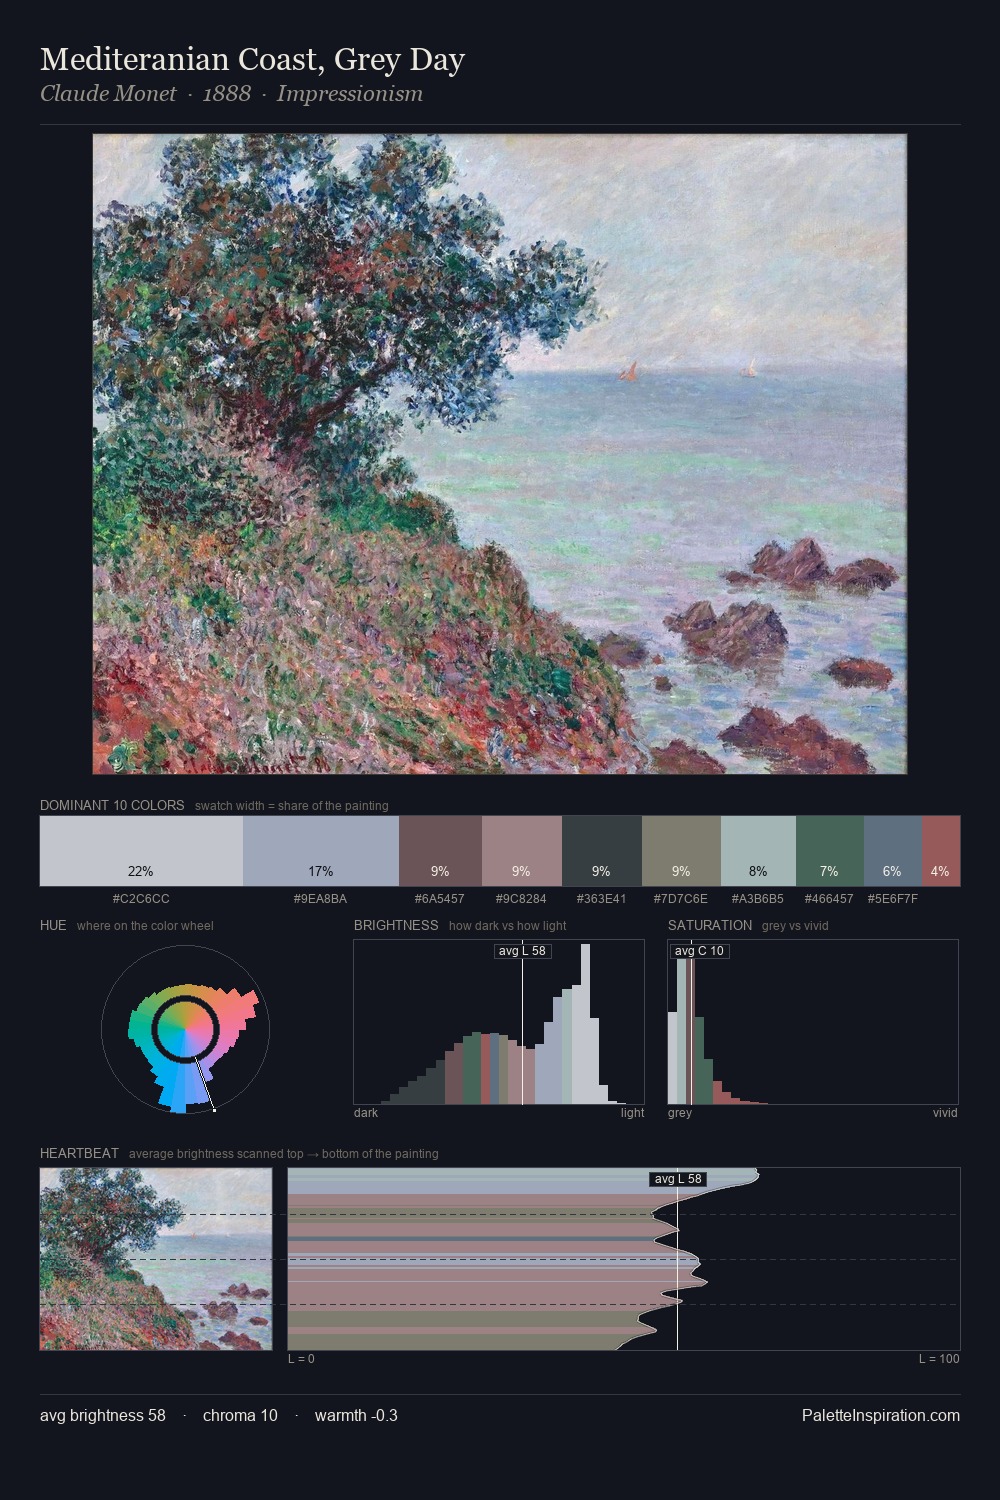
Task: Click the hex label #C2C6CC
Action: 141,899
